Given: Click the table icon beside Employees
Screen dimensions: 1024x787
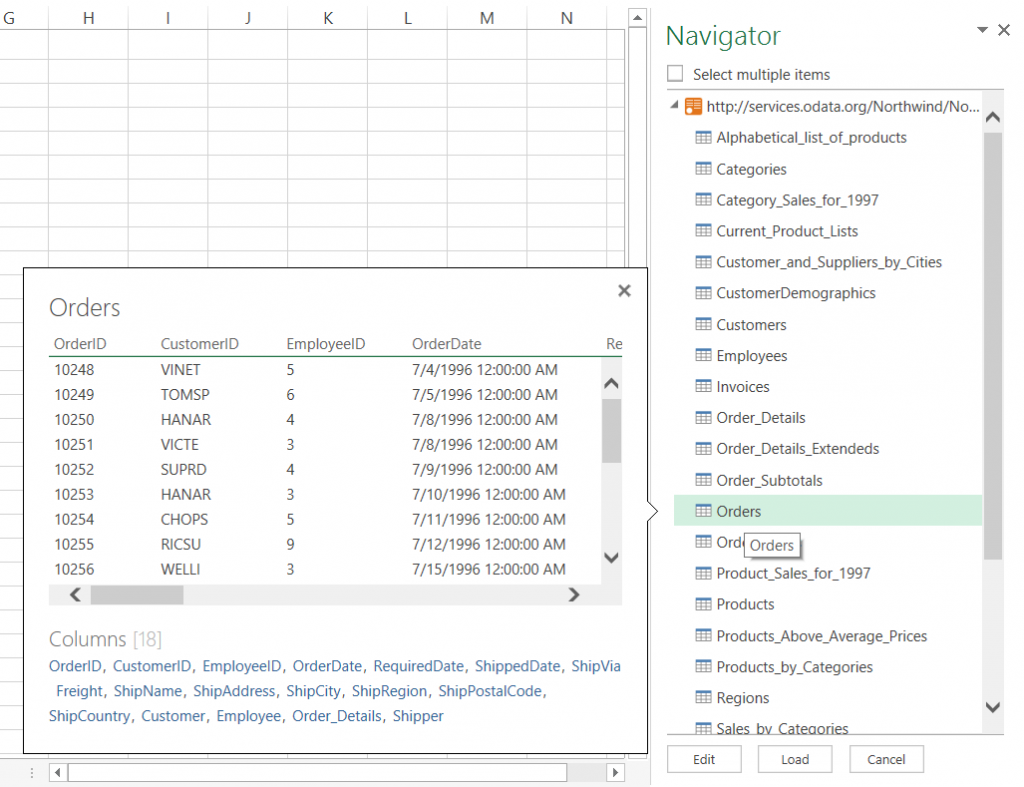Looking at the screenshot, I should (x=703, y=355).
